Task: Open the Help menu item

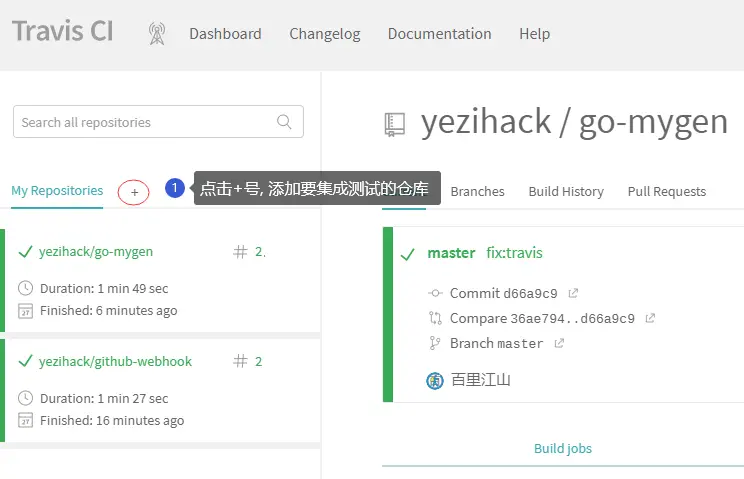Action: 535,34
